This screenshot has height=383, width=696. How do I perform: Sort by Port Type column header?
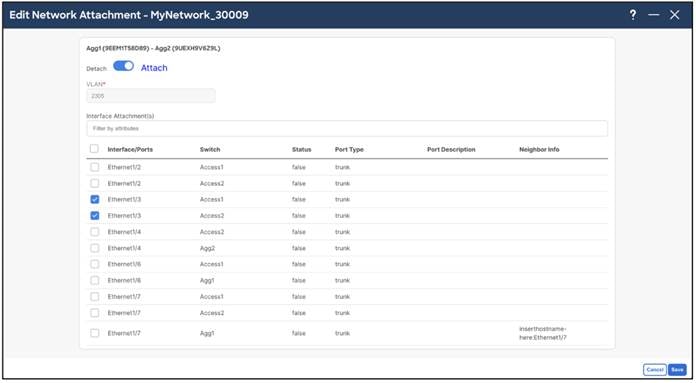click(349, 150)
